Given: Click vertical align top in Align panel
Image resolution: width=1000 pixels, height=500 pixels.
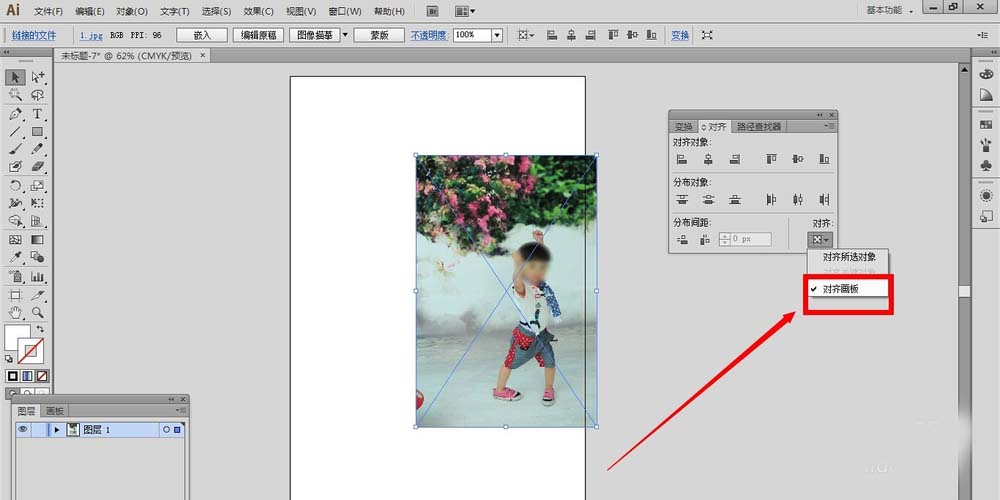Looking at the screenshot, I should [771, 159].
